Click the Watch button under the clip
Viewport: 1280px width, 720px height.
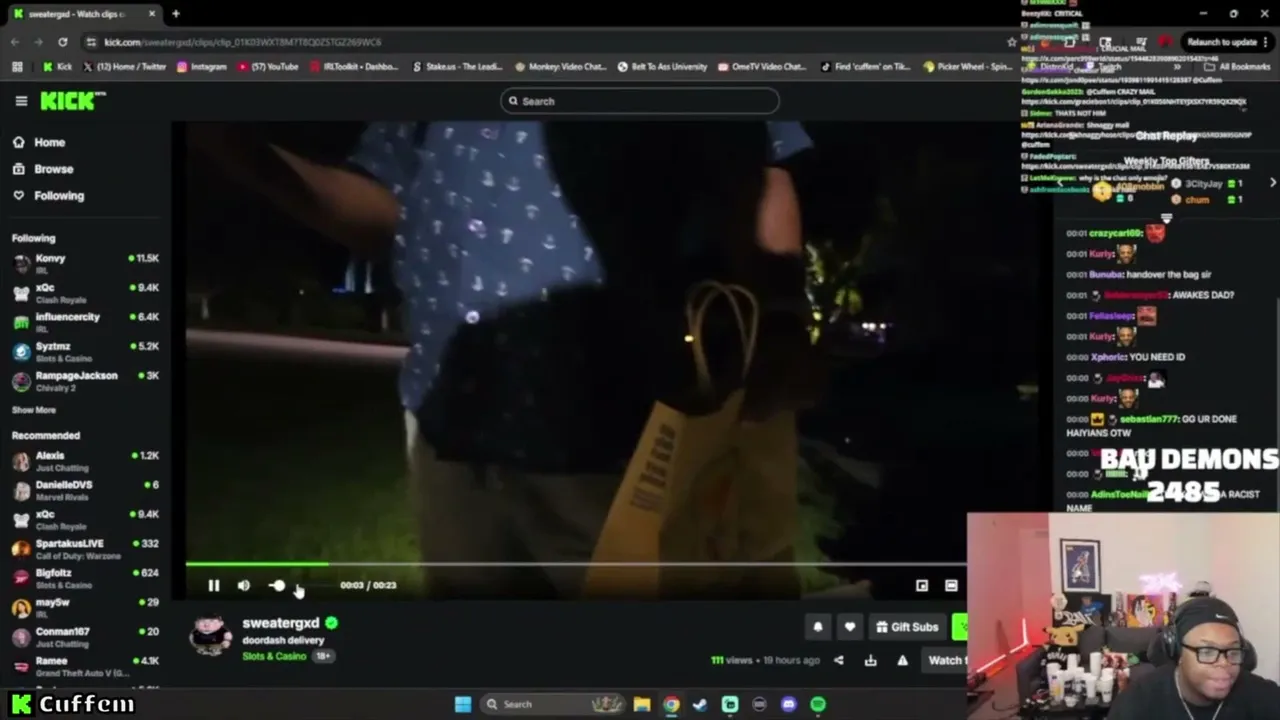pyautogui.click(x=946, y=660)
